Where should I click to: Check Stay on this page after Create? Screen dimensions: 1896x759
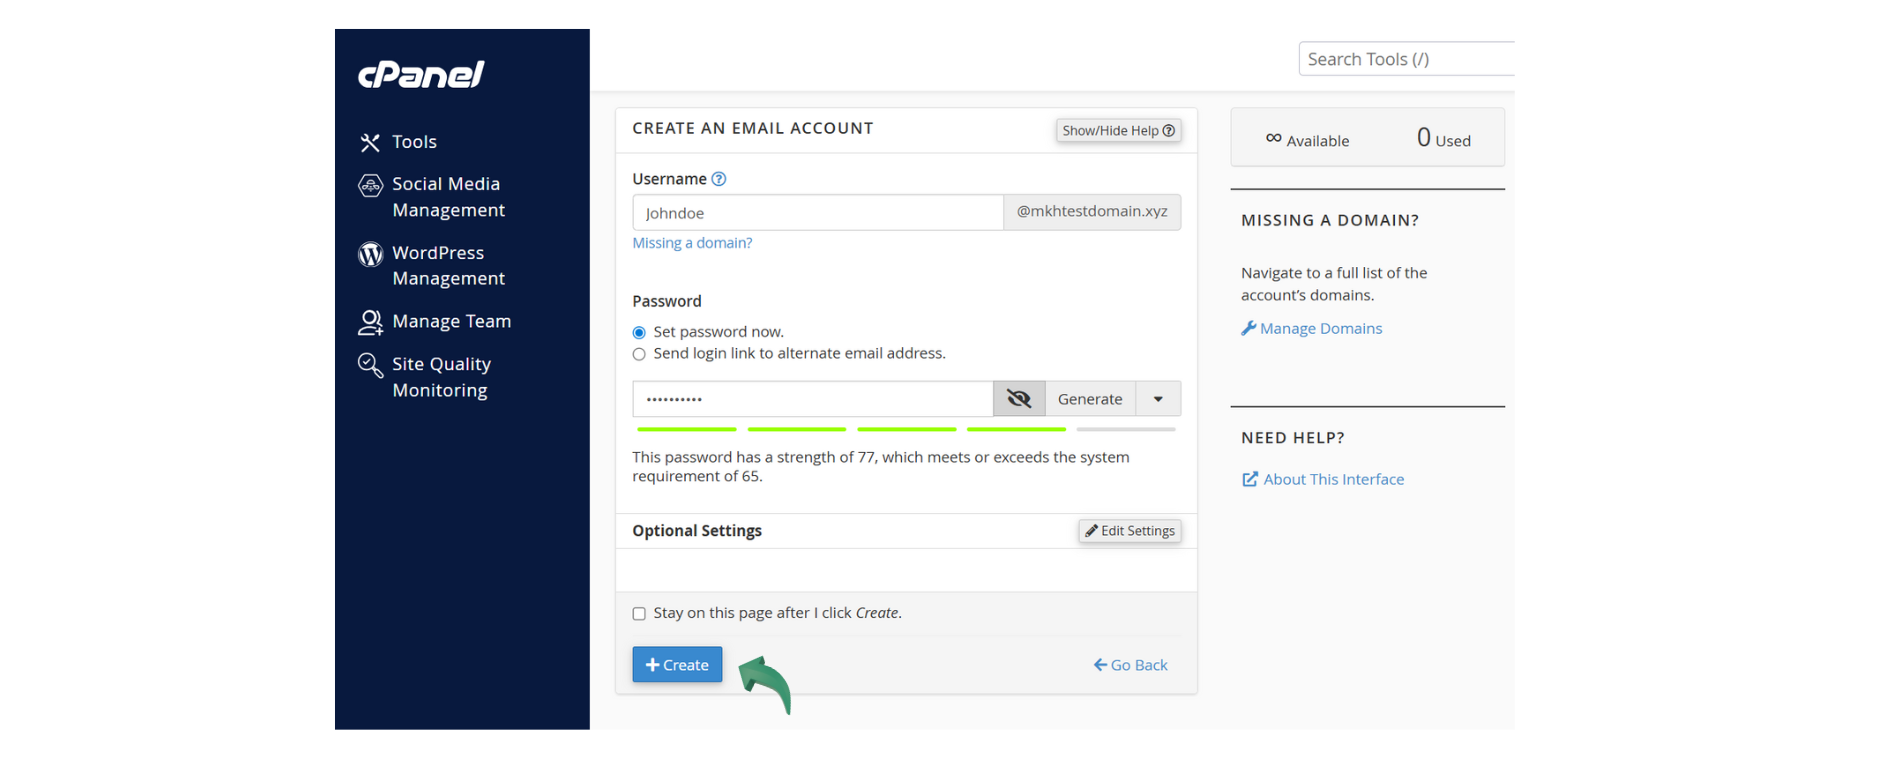[639, 614]
